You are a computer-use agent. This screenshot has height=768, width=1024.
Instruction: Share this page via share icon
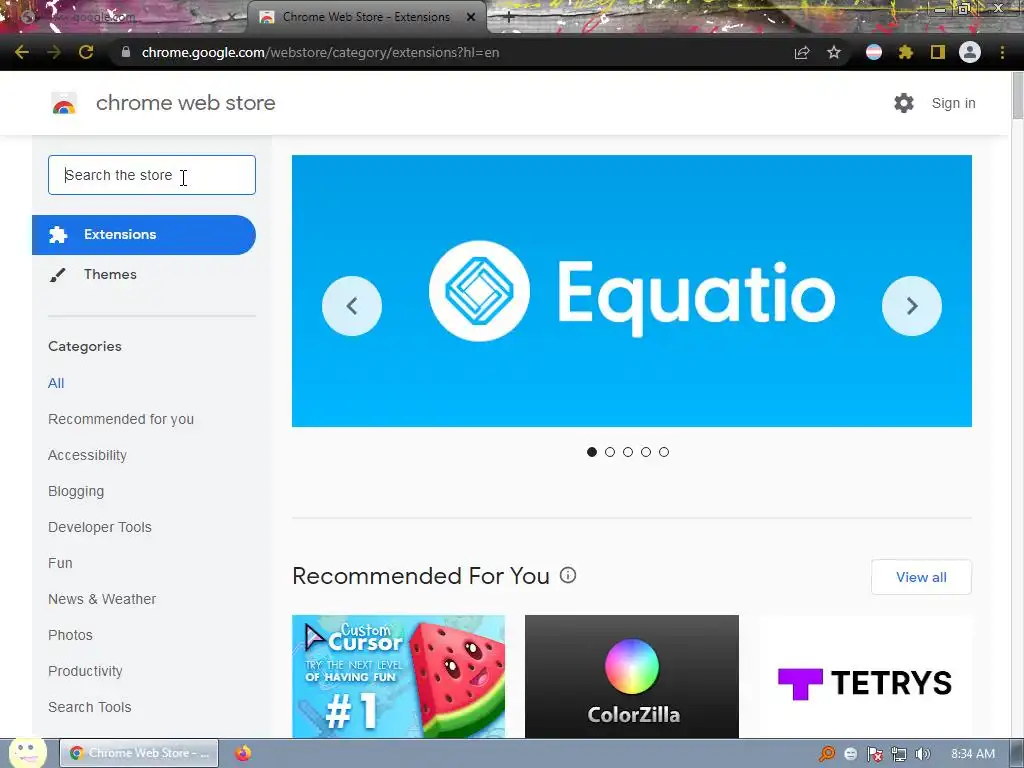pyautogui.click(x=802, y=52)
